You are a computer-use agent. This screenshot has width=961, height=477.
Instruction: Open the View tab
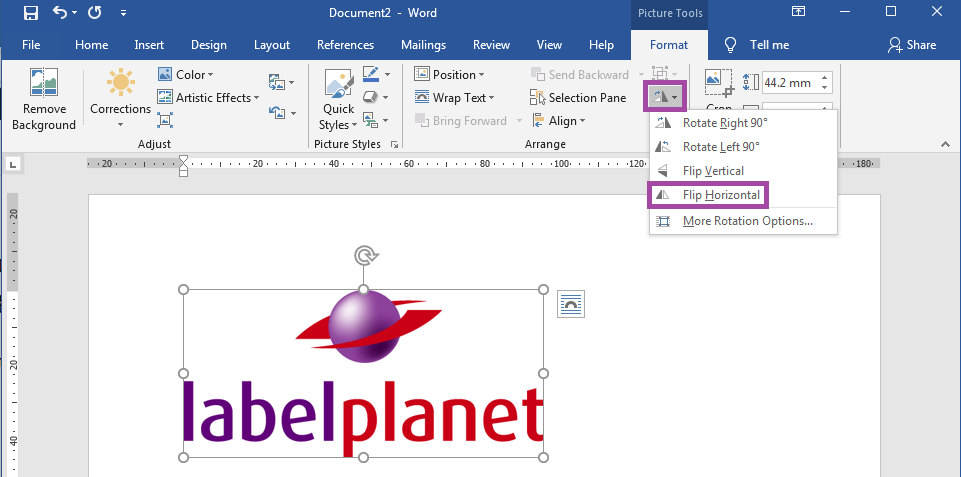549,45
